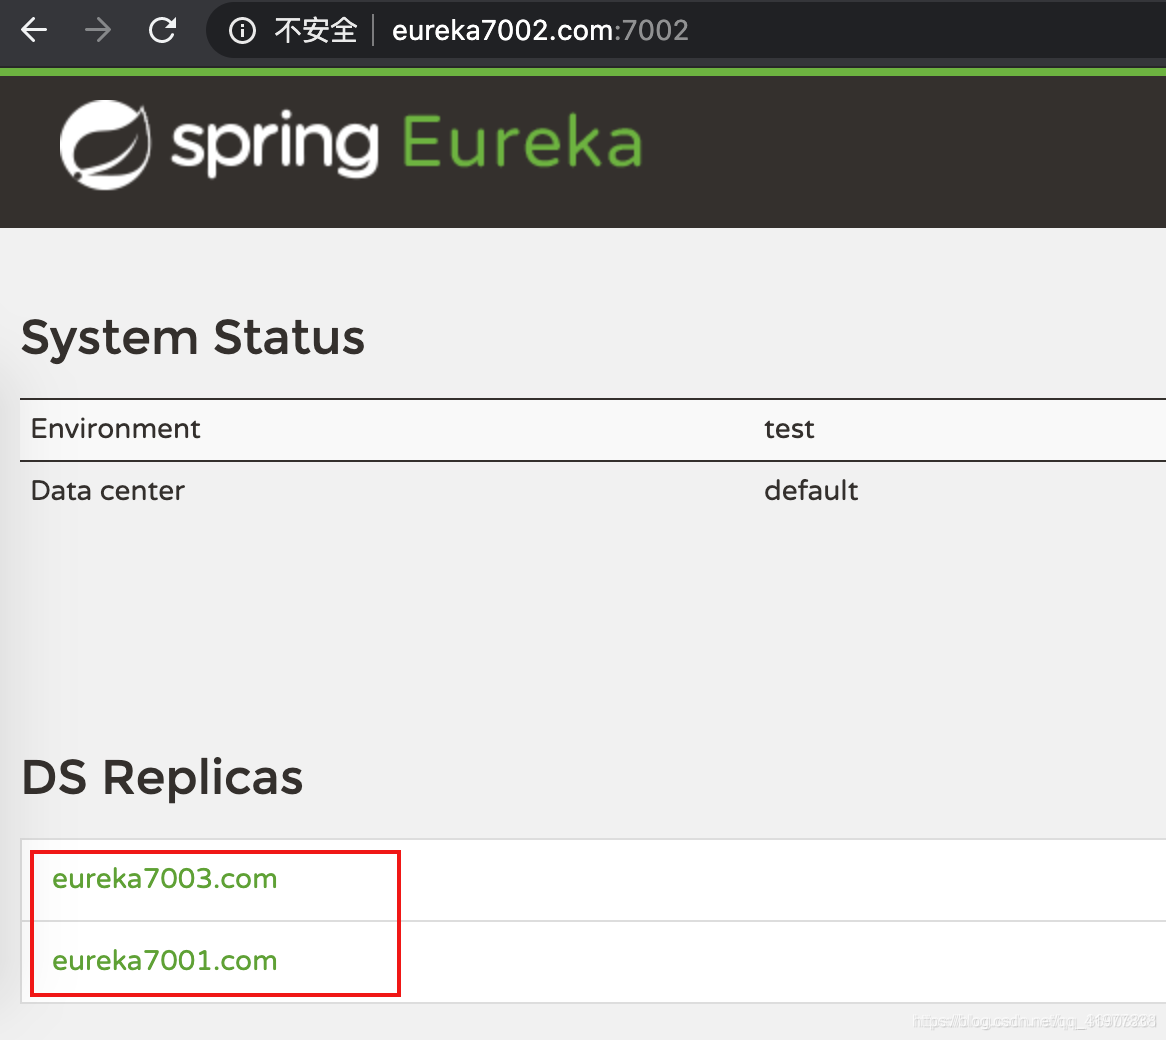
Task: Select the value default in Data center row
Action: [x=811, y=491]
